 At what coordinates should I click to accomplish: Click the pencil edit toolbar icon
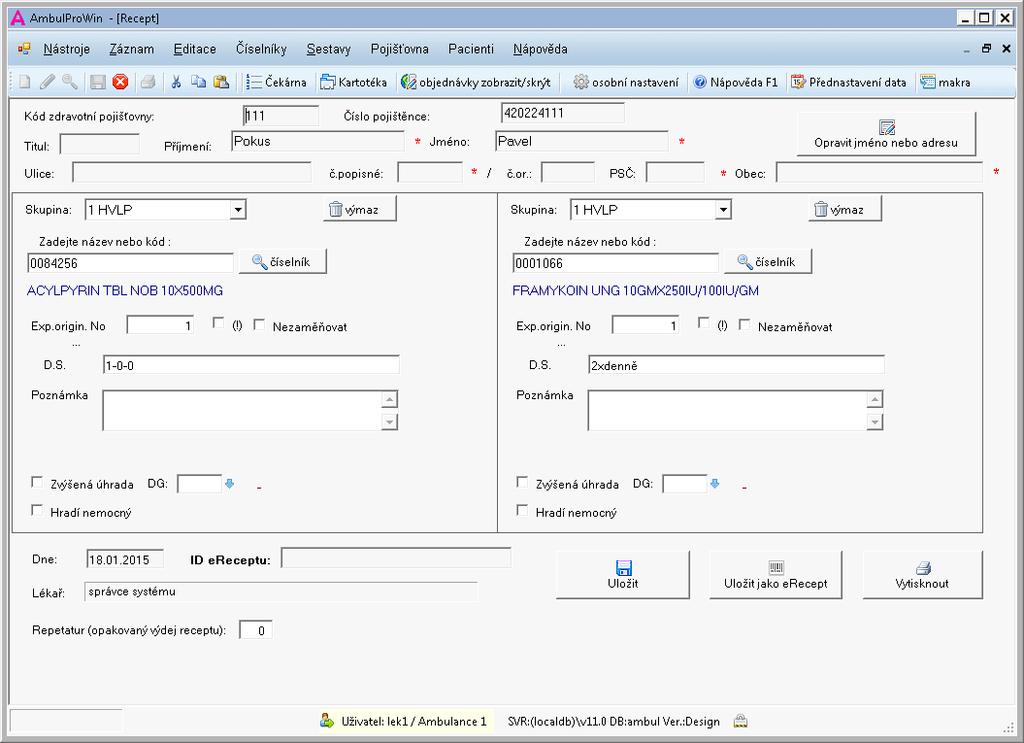47,82
